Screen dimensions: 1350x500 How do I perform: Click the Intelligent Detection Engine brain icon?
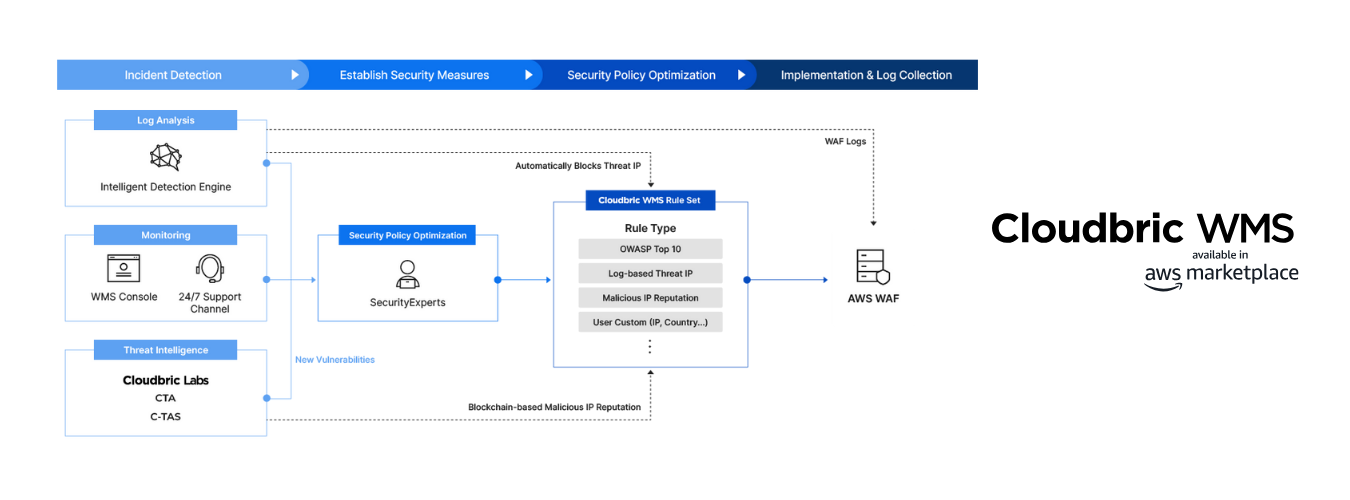(165, 157)
